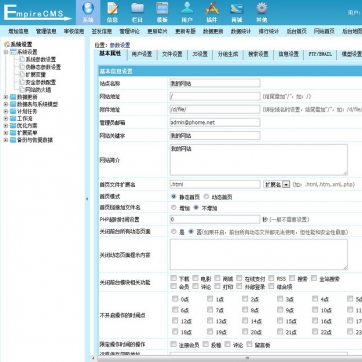The image size is (362, 362).
Task: Click page icon beside 扩展变量
Action: point(22,74)
